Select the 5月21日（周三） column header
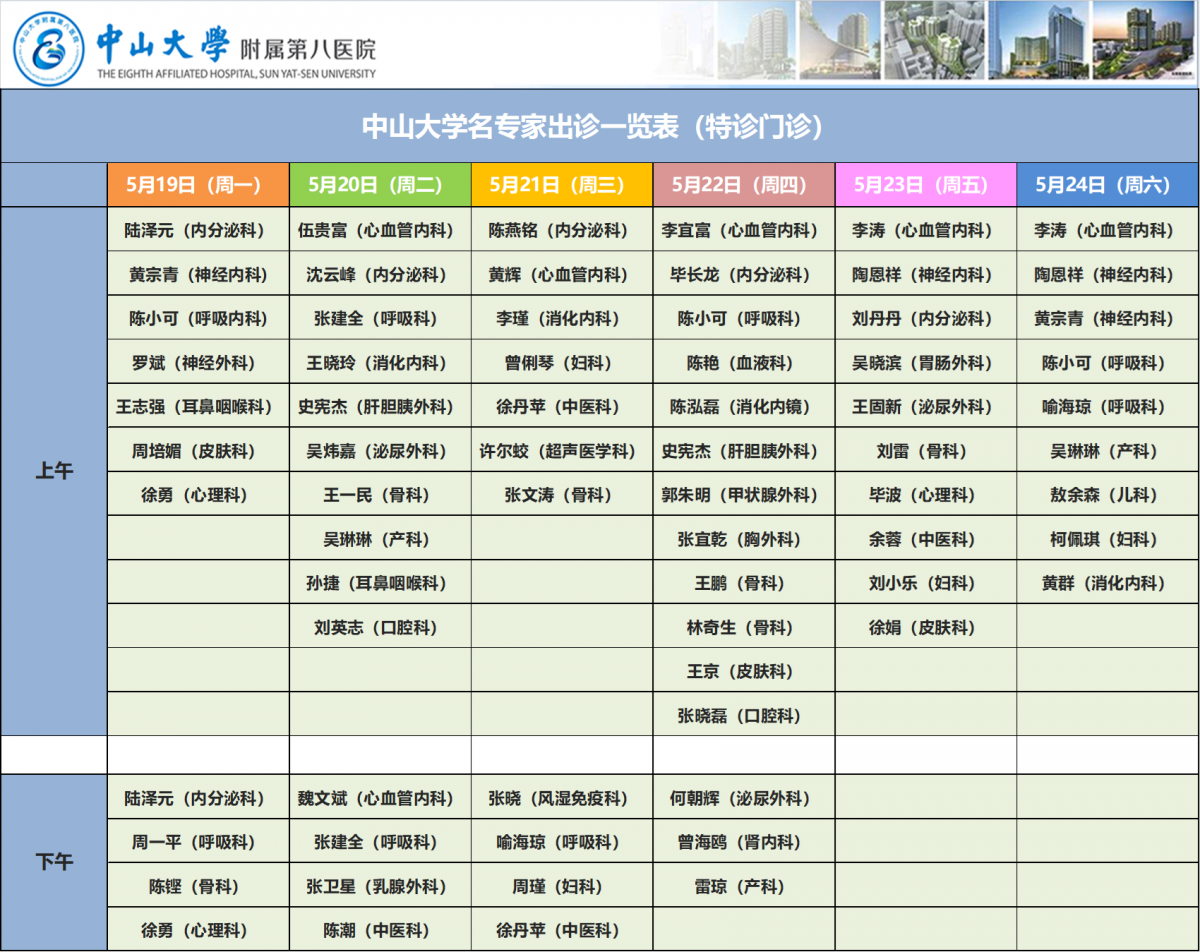Image resolution: width=1200 pixels, height=952 pixels. tap(562, 185)
